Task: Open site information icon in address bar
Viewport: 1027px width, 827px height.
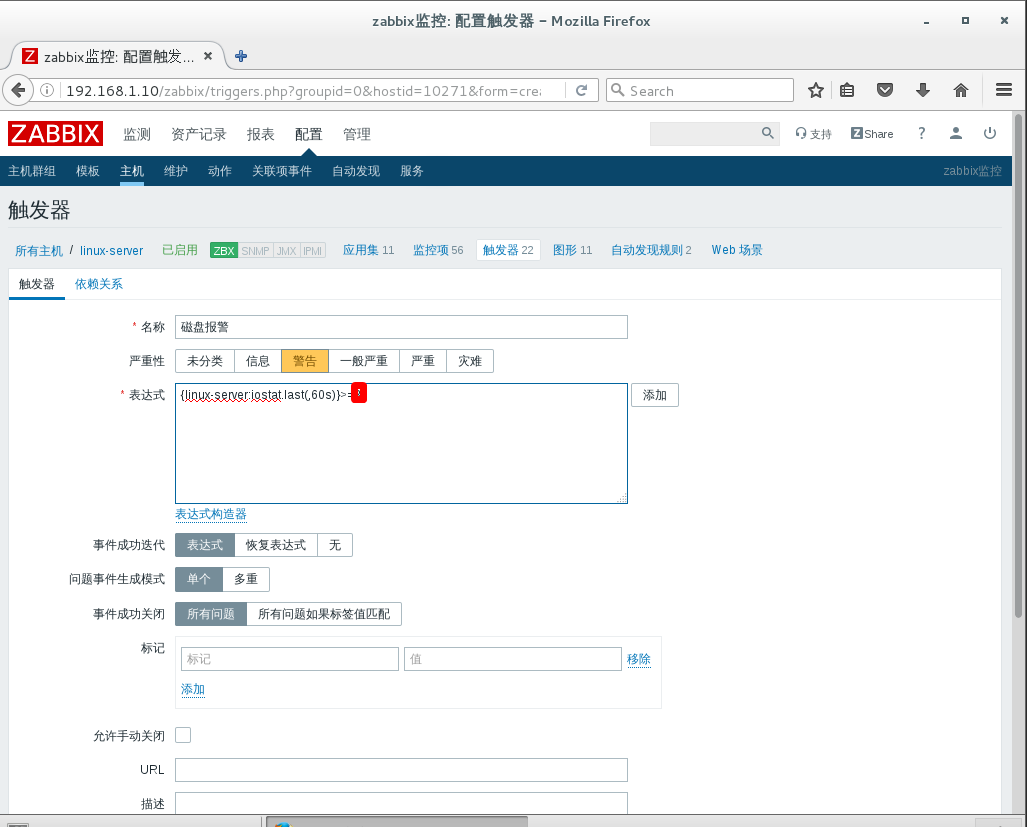Action: pyautogui.click(x=47, y=90)
